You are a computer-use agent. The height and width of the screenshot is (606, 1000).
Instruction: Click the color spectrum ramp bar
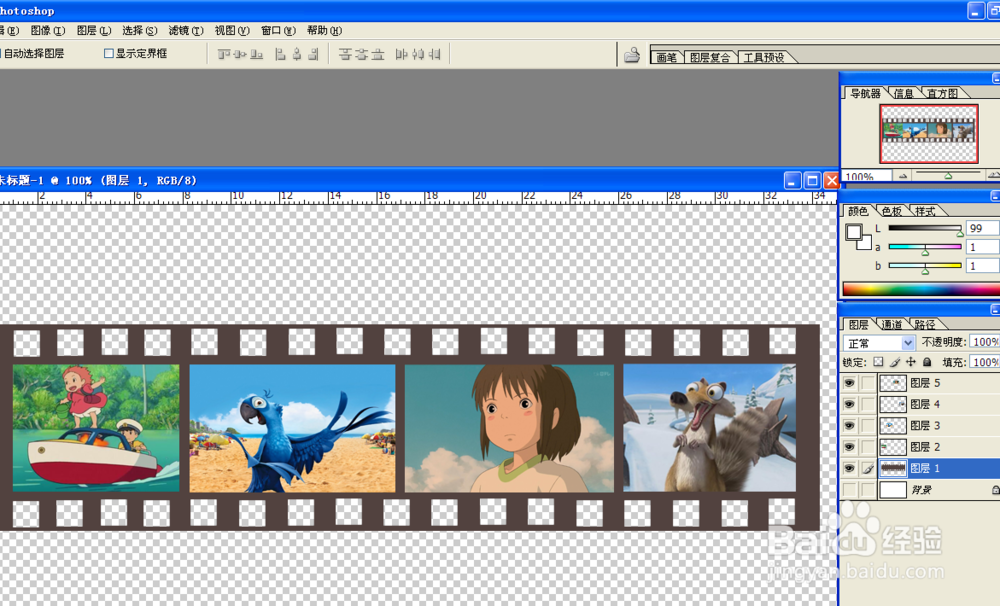click(921, 289)
